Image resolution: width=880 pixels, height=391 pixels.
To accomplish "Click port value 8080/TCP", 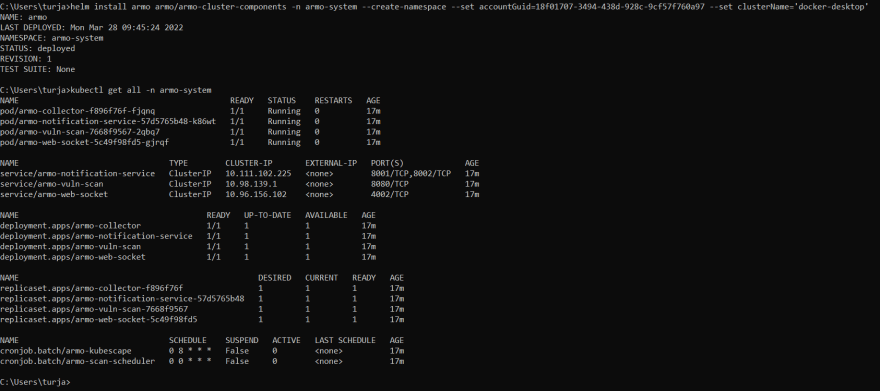I will [389, 184].
